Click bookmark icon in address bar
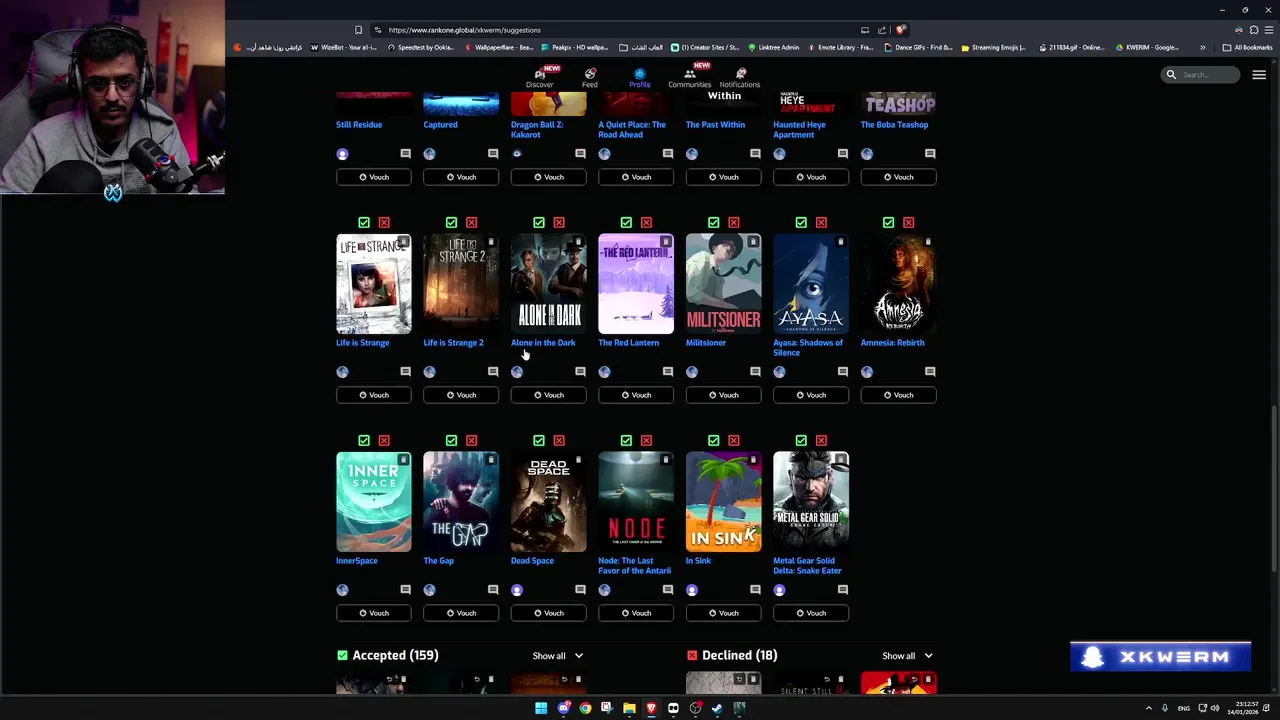 tap(358, 30)
